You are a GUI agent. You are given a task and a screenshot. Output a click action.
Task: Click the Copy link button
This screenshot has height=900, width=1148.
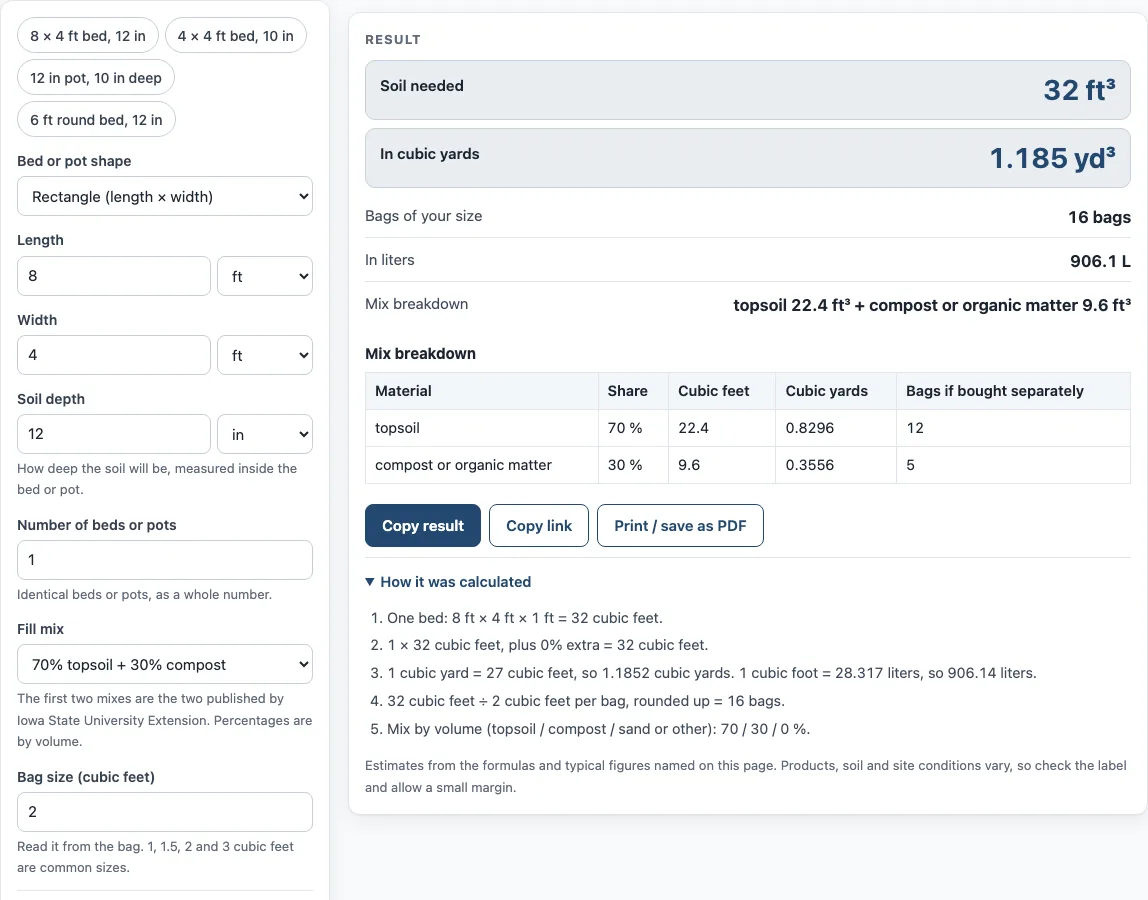point(539,526)
